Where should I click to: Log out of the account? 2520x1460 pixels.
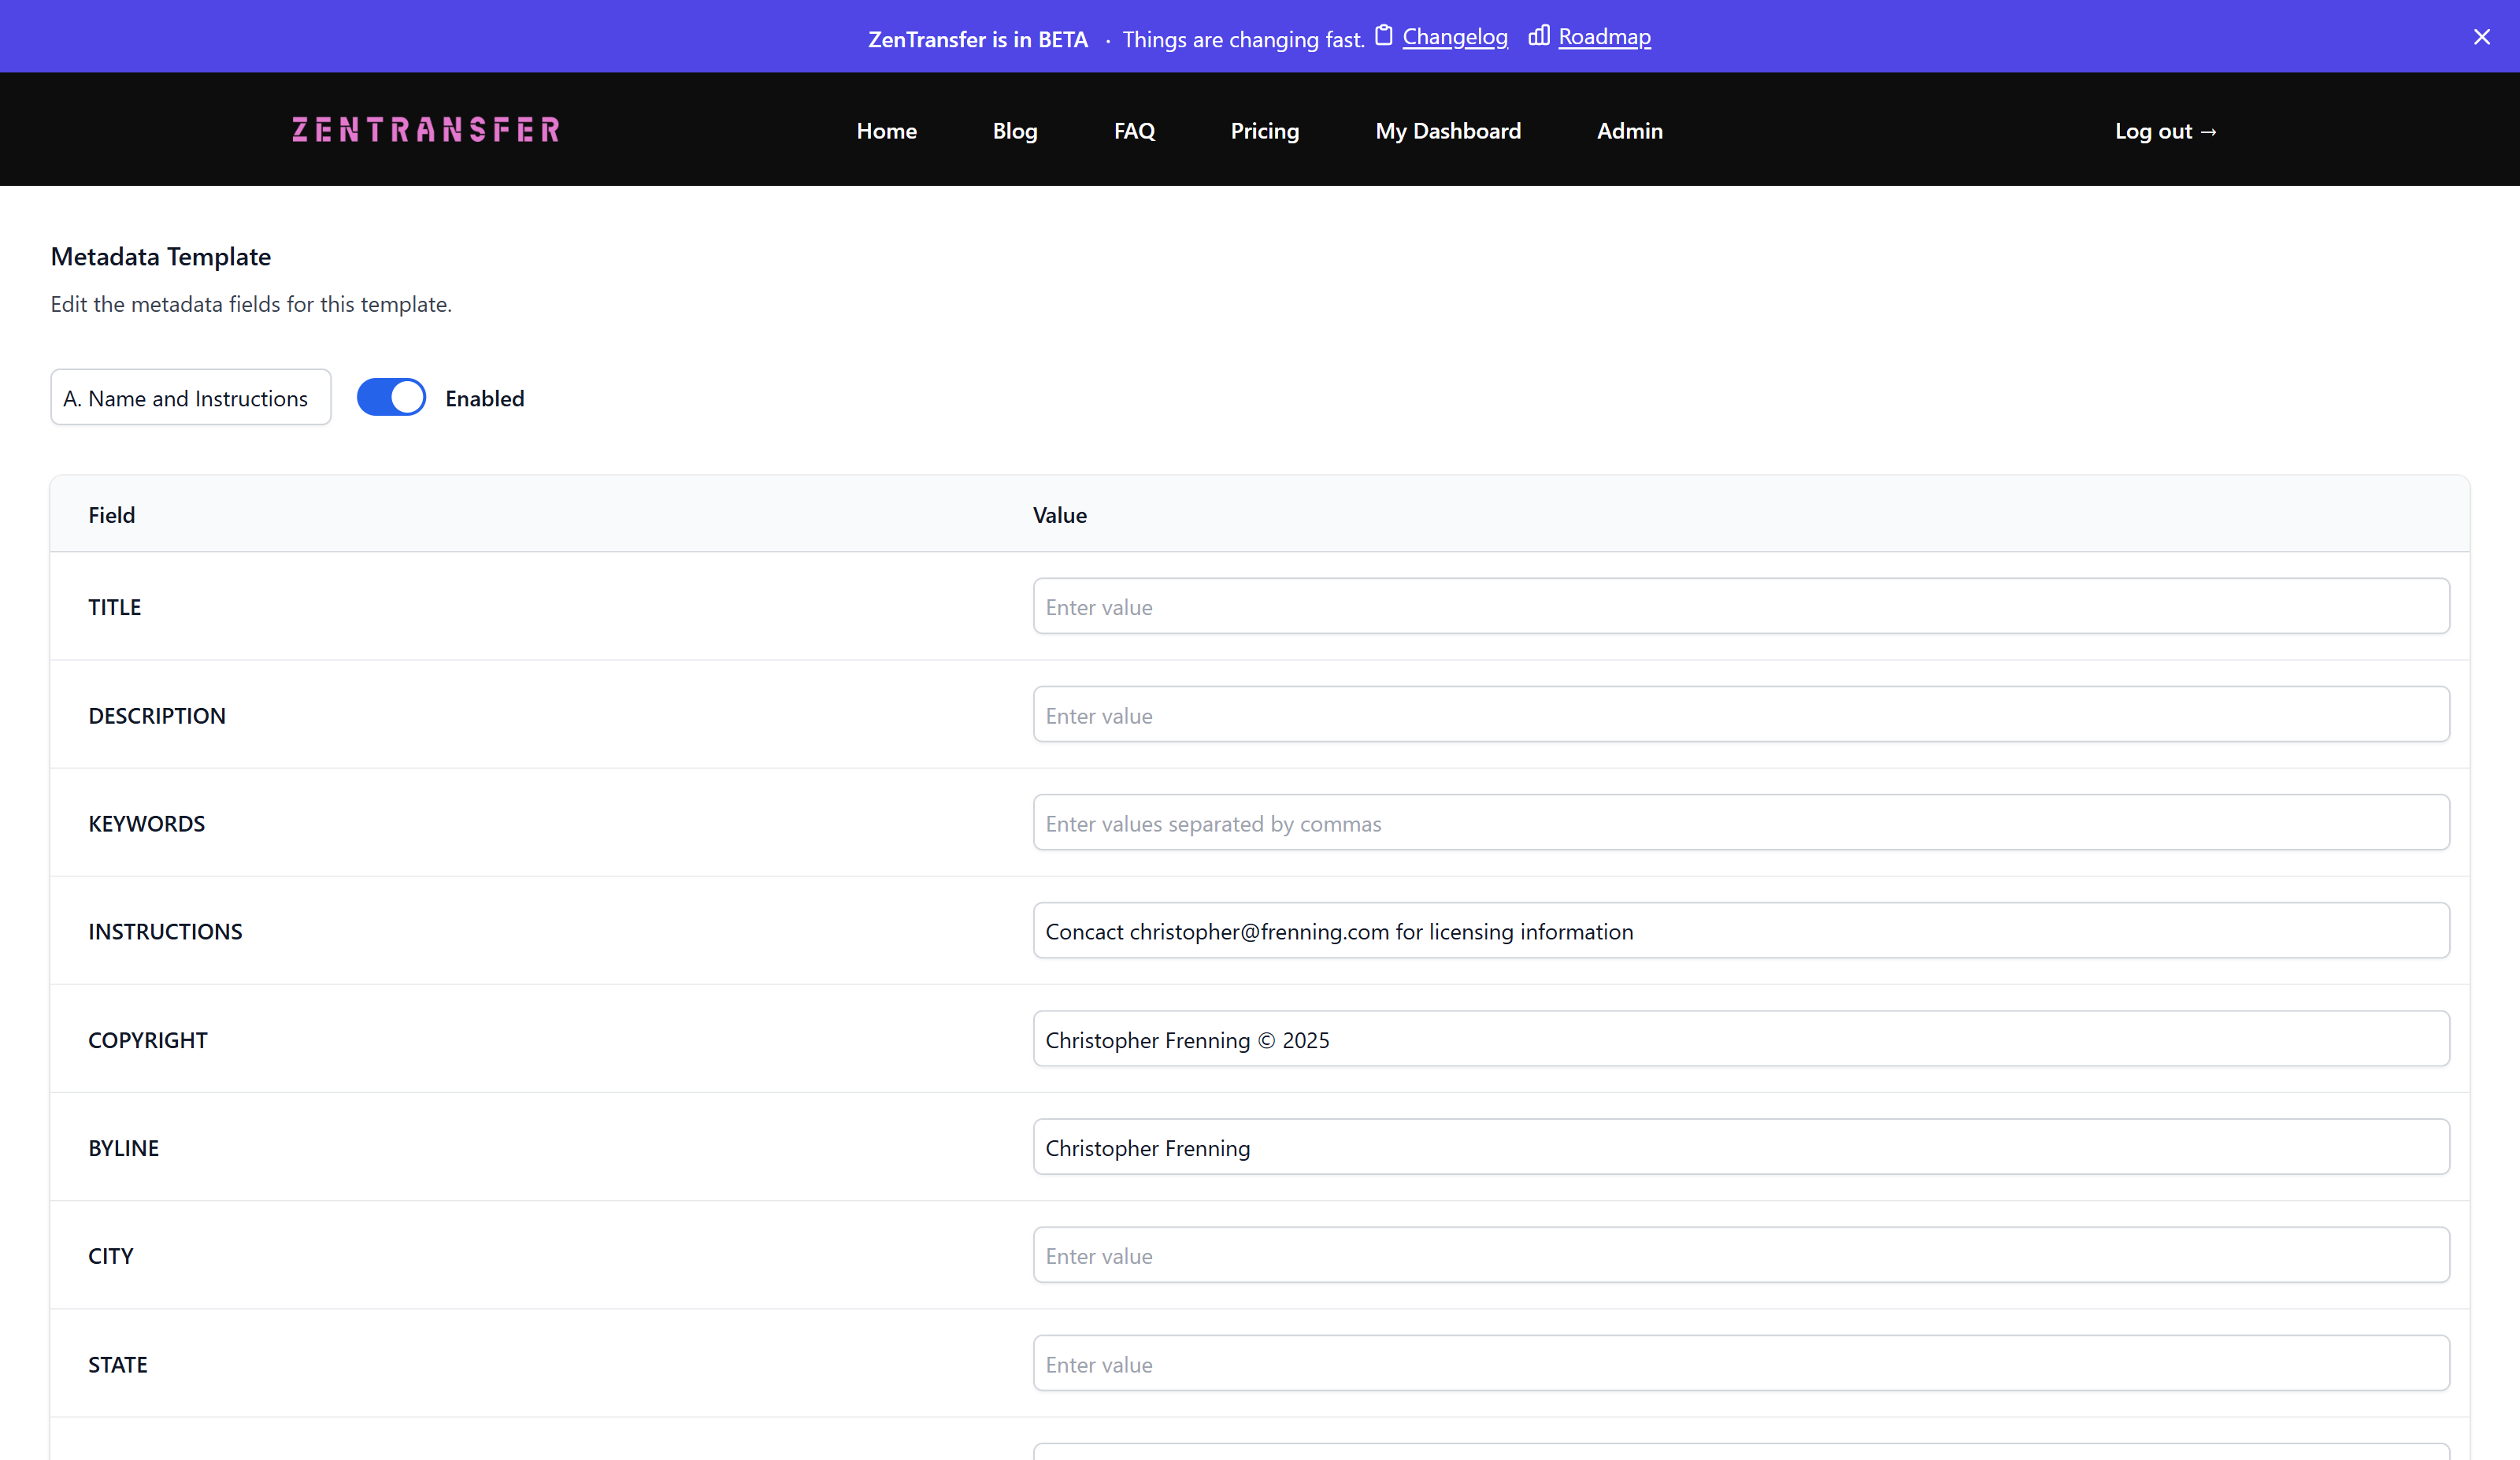pos(2165,131)
